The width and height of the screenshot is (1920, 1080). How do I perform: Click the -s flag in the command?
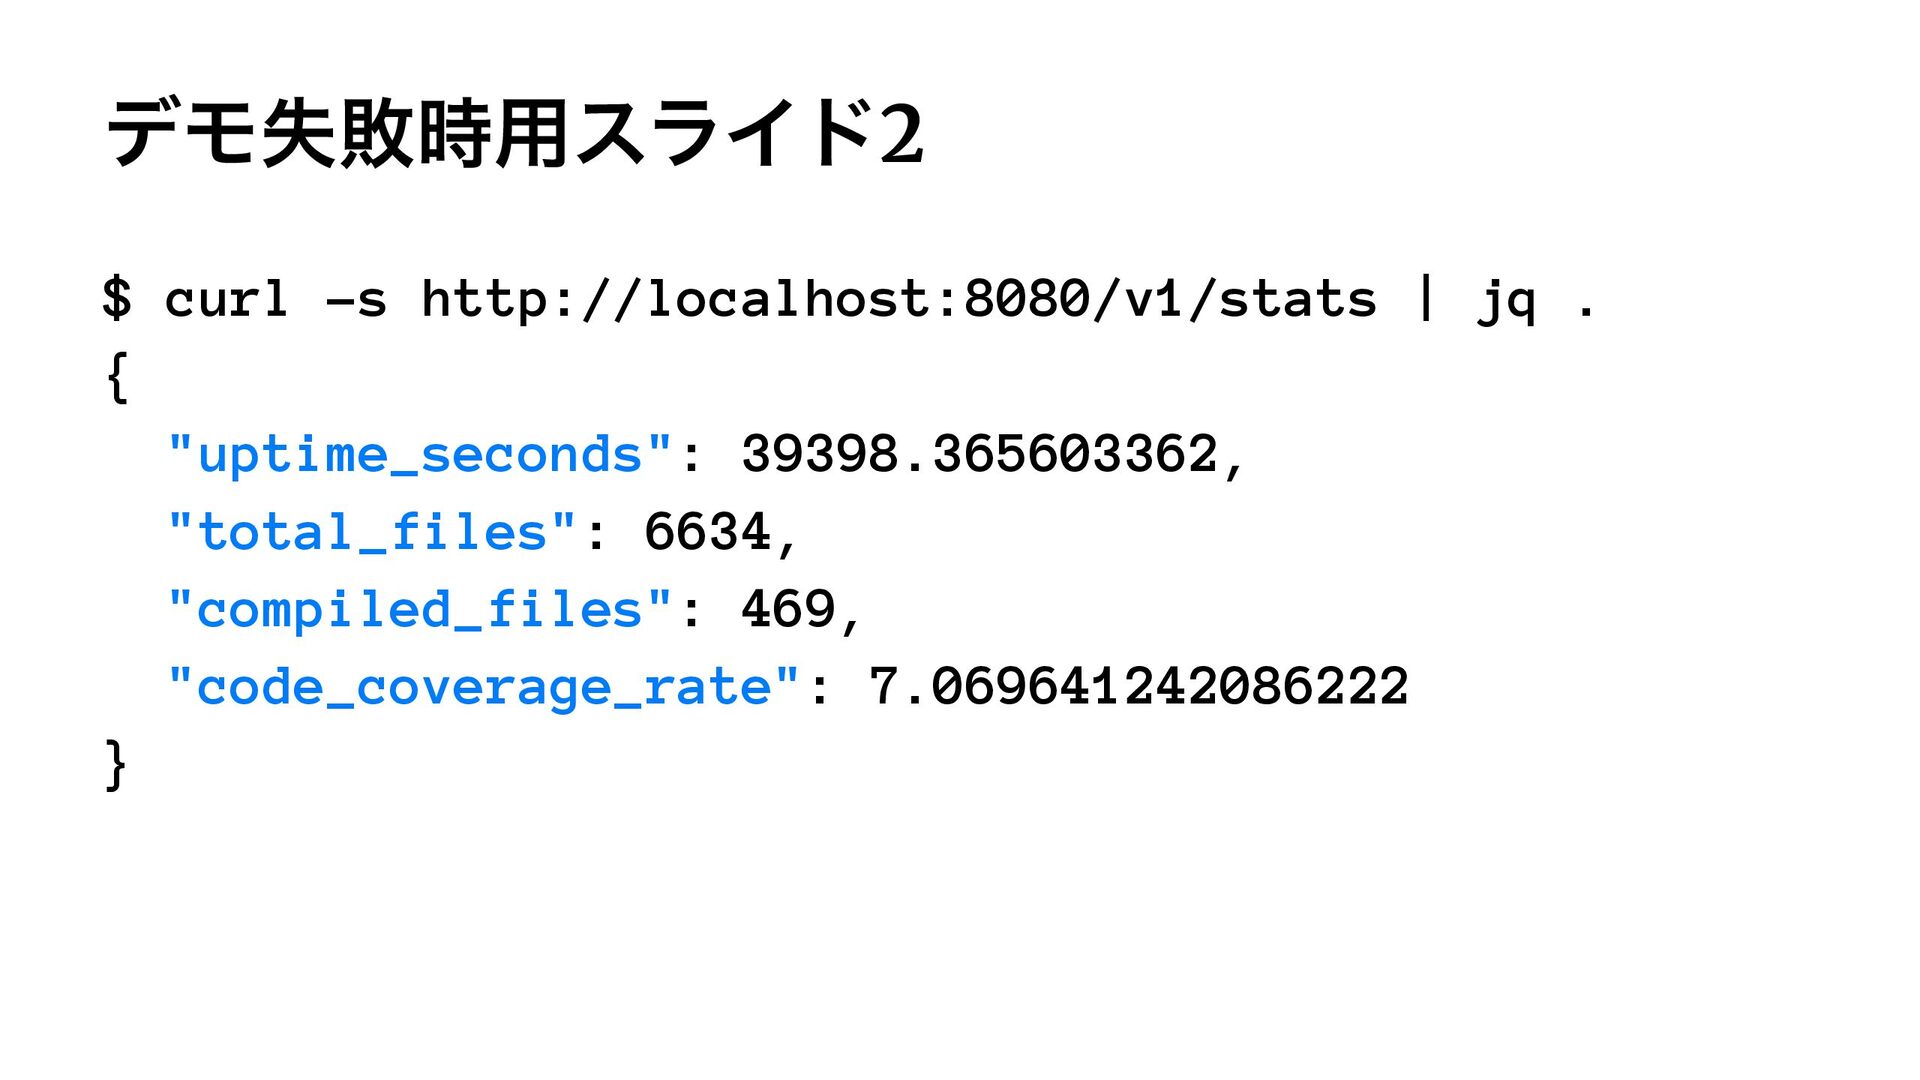coord(357,299)
